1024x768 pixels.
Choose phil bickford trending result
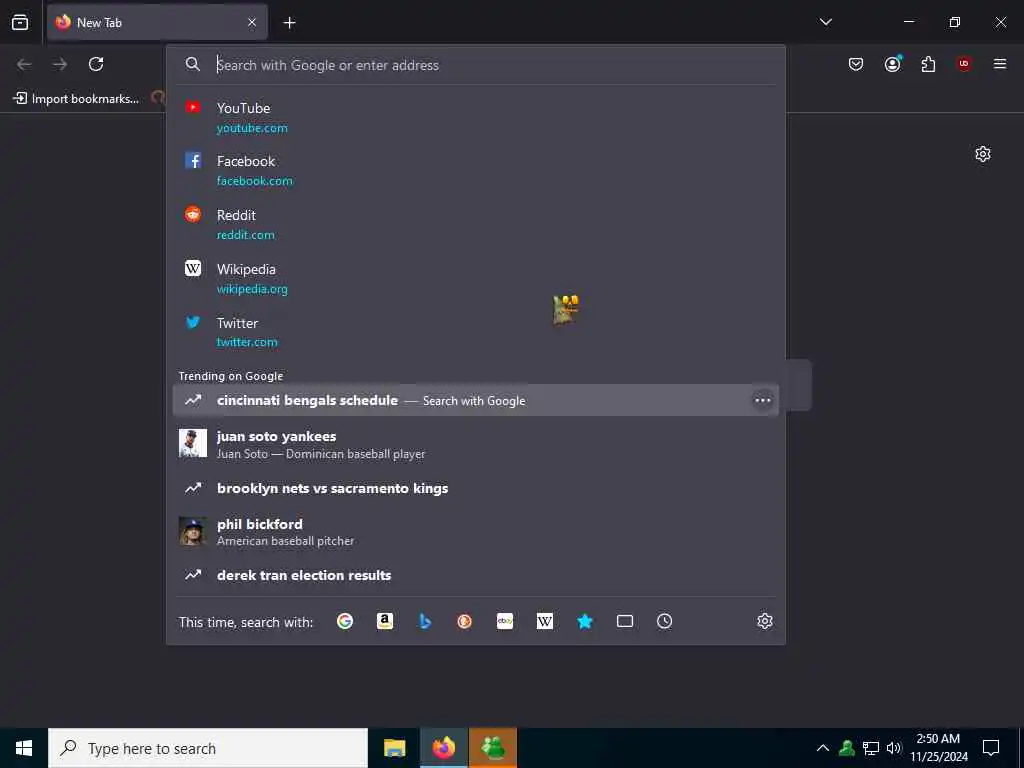(475, 532)
